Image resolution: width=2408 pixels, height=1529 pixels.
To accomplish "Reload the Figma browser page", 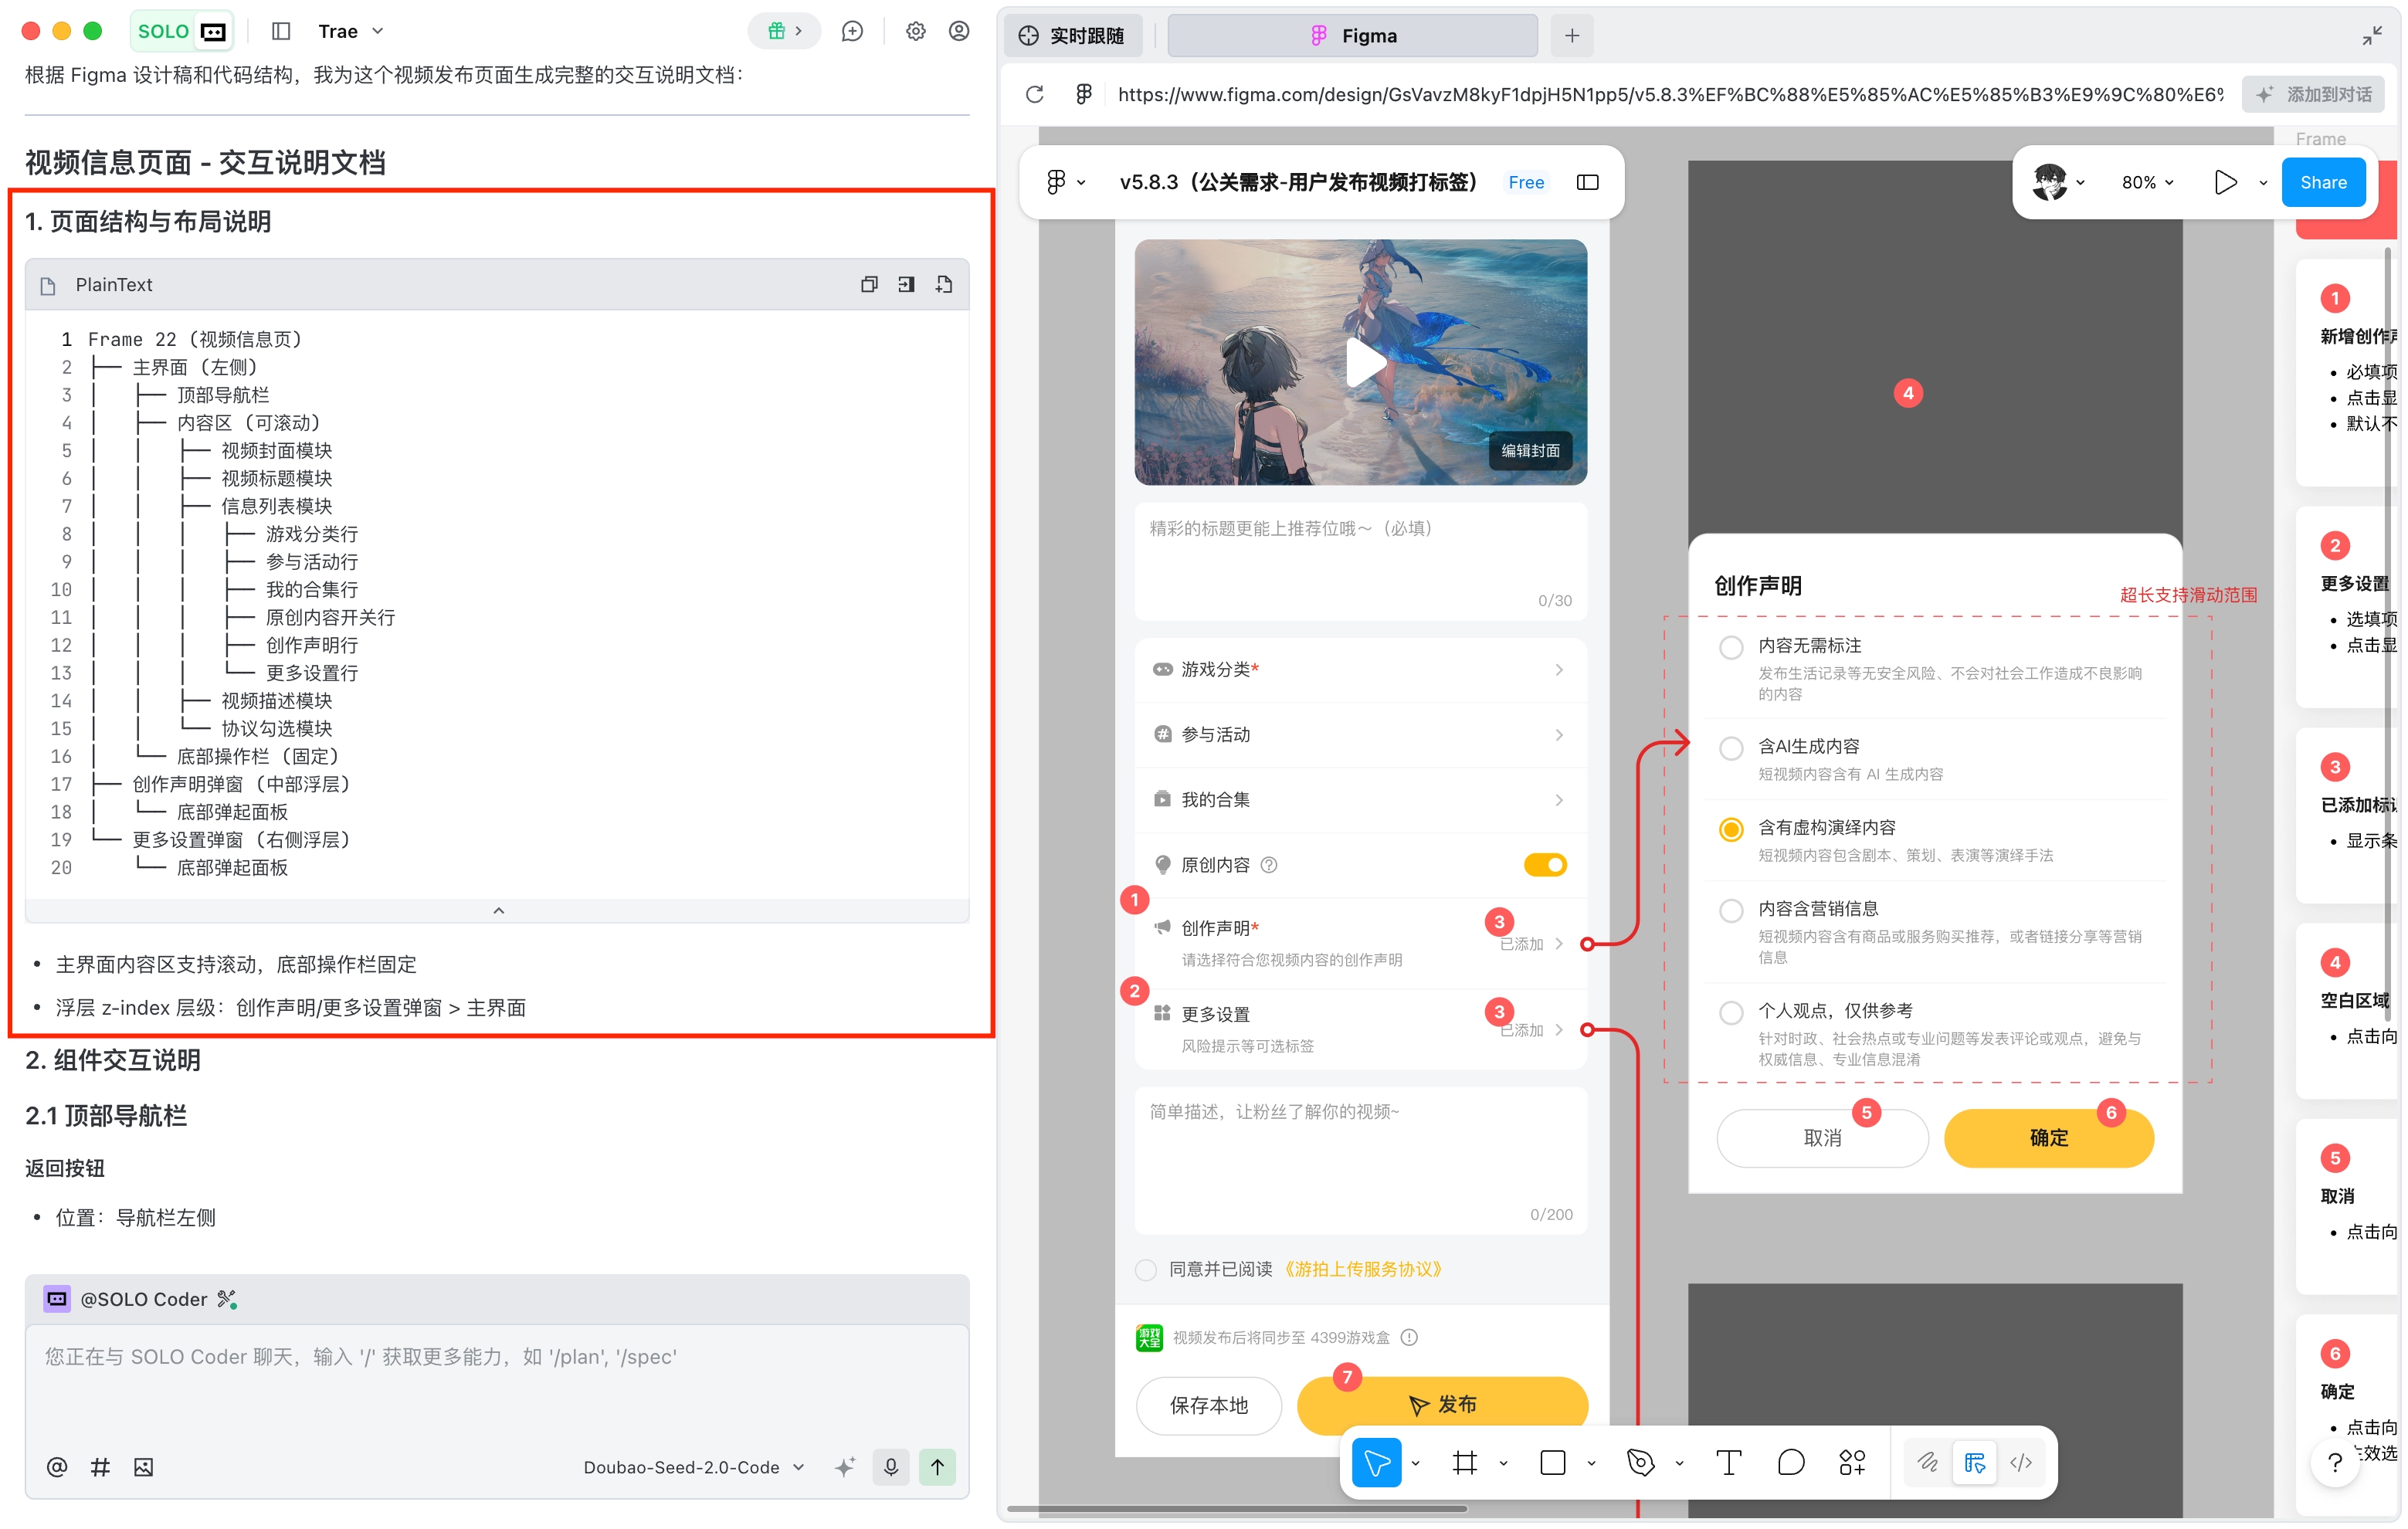I will tap(1035, 94).
